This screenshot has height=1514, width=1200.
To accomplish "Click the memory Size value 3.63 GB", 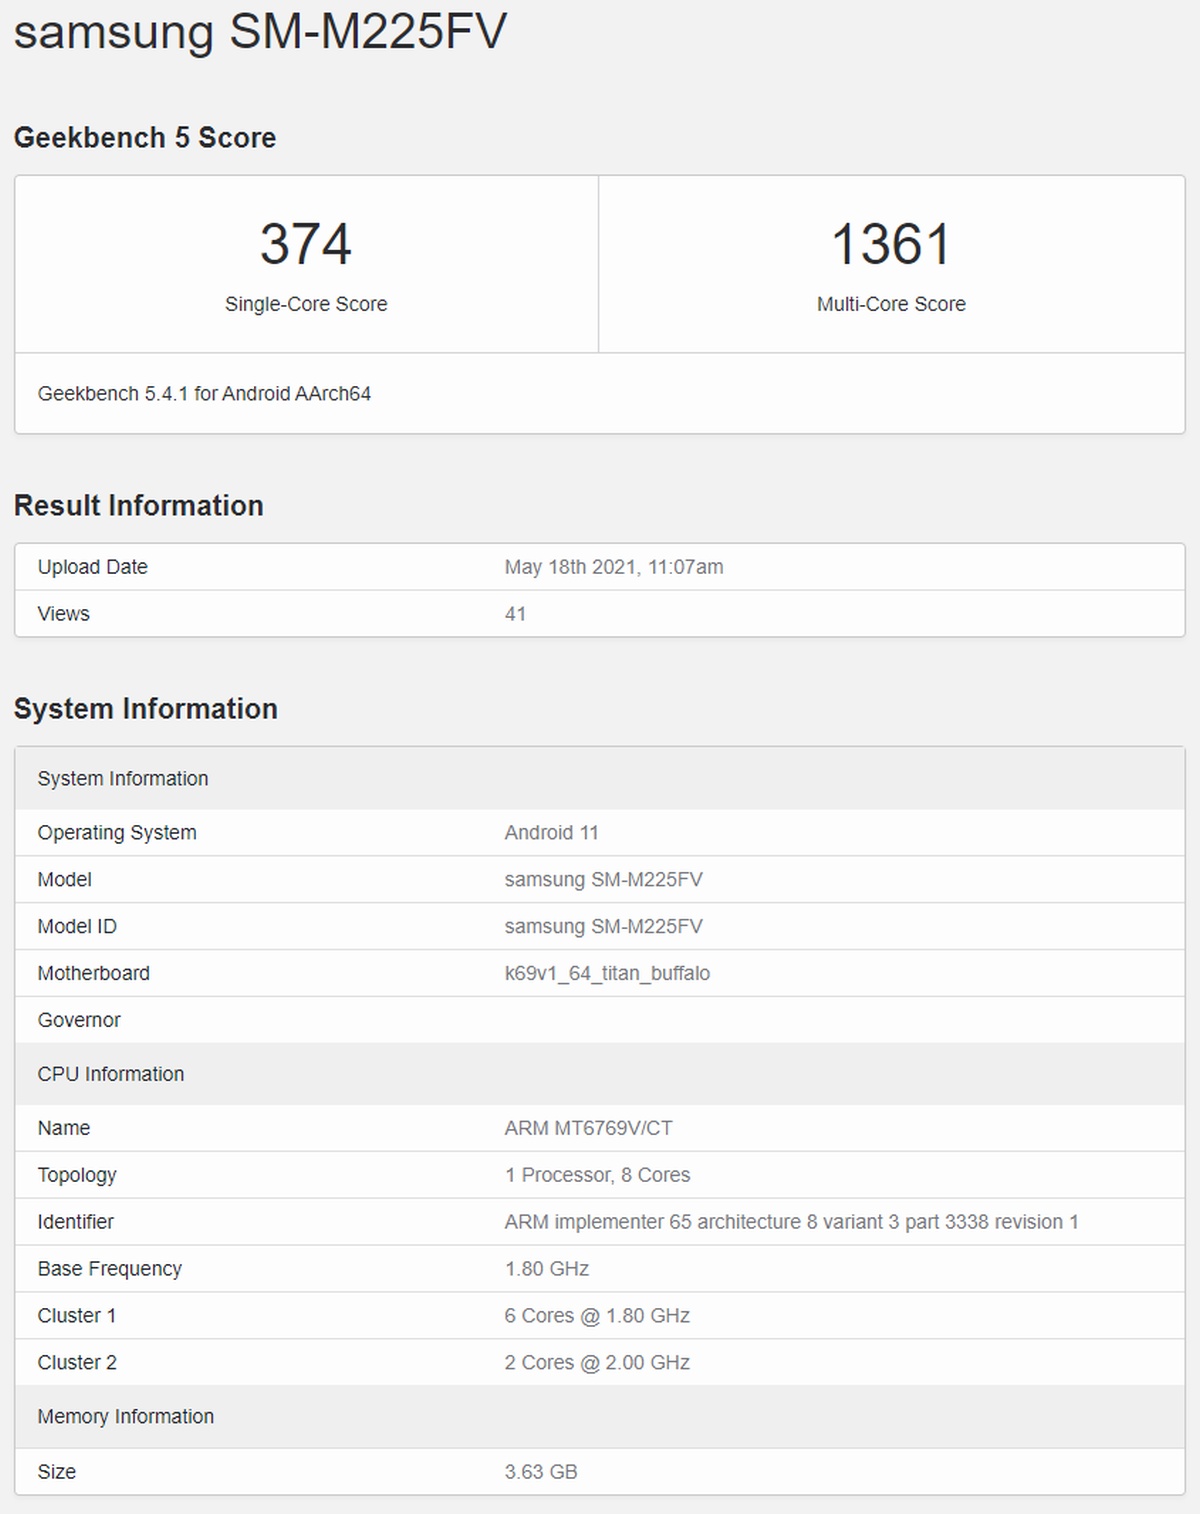I will tap(541, 1472).
